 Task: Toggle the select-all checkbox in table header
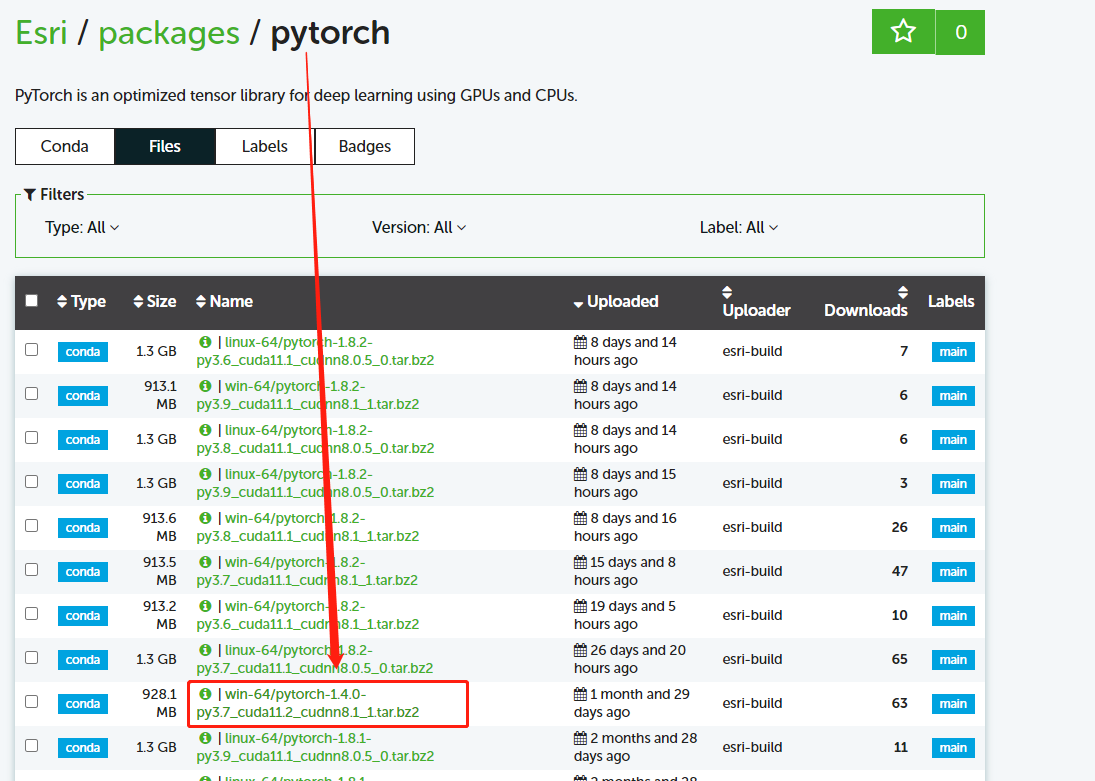(x=31, y=300)
